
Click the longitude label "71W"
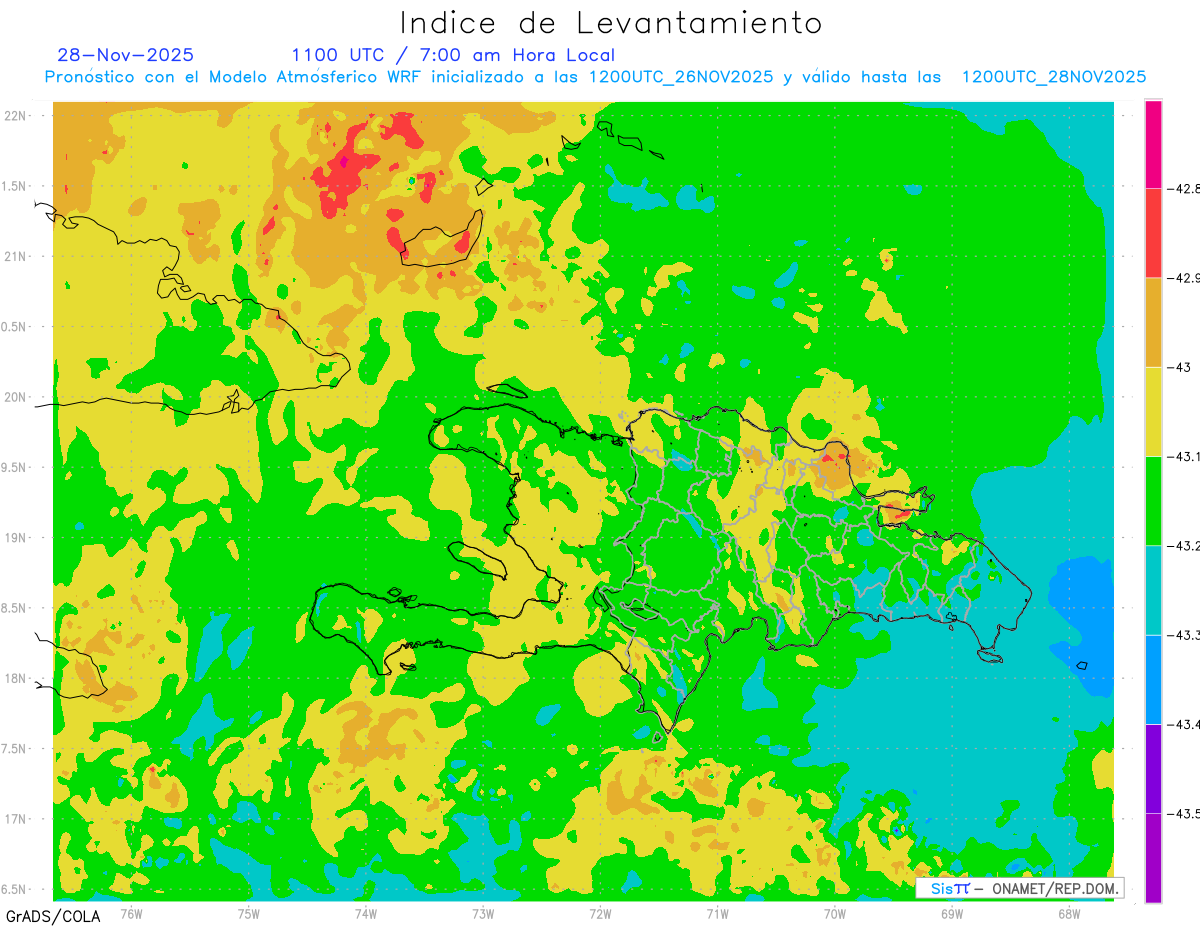[717, 913]
